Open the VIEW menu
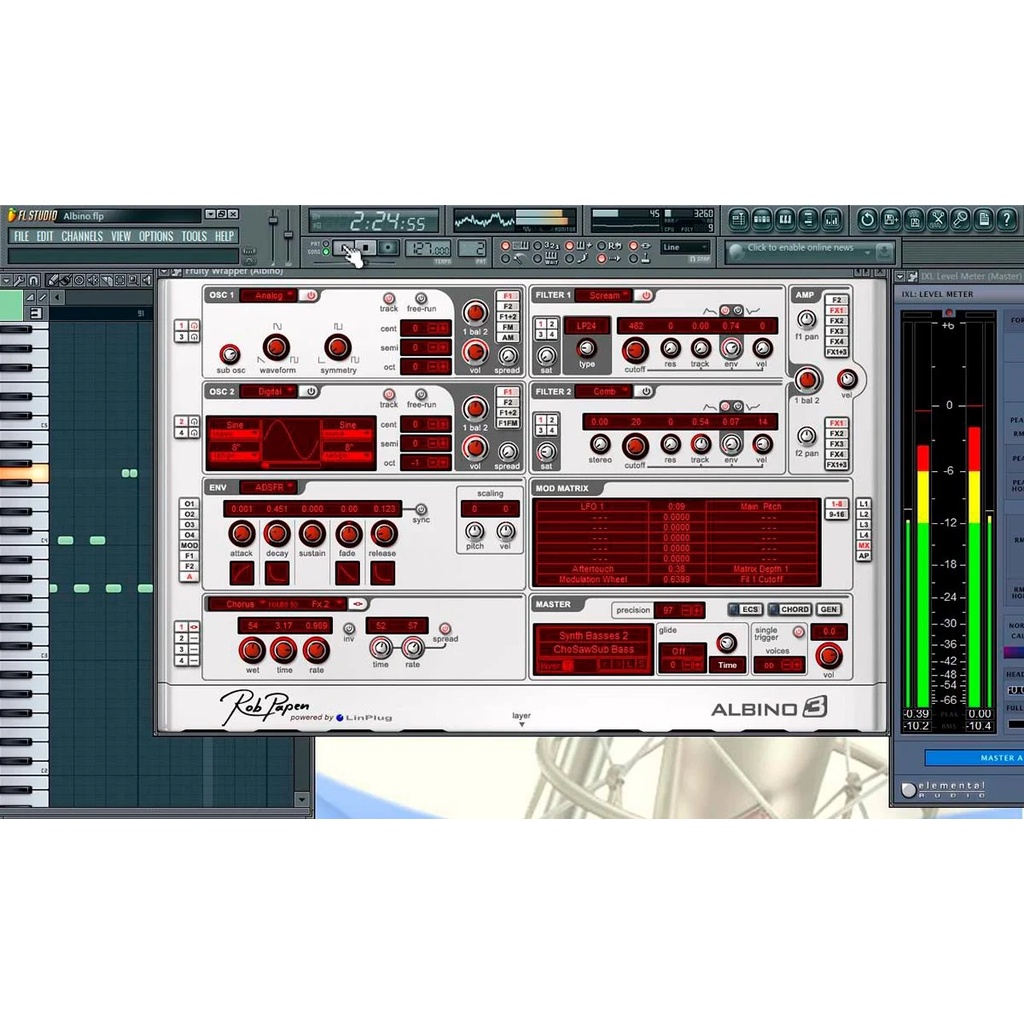Screen dimensions: 1024x1024 click(121, 236)
